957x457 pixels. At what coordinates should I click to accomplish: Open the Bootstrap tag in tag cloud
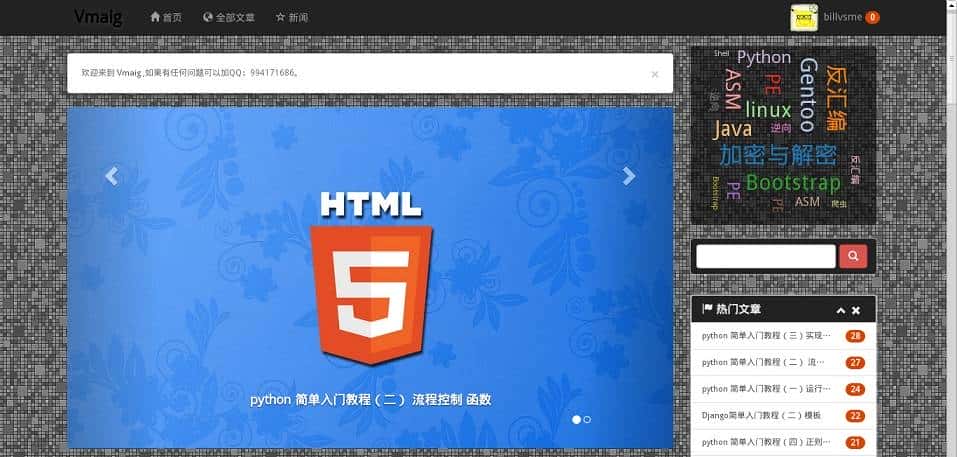(793, 183)
